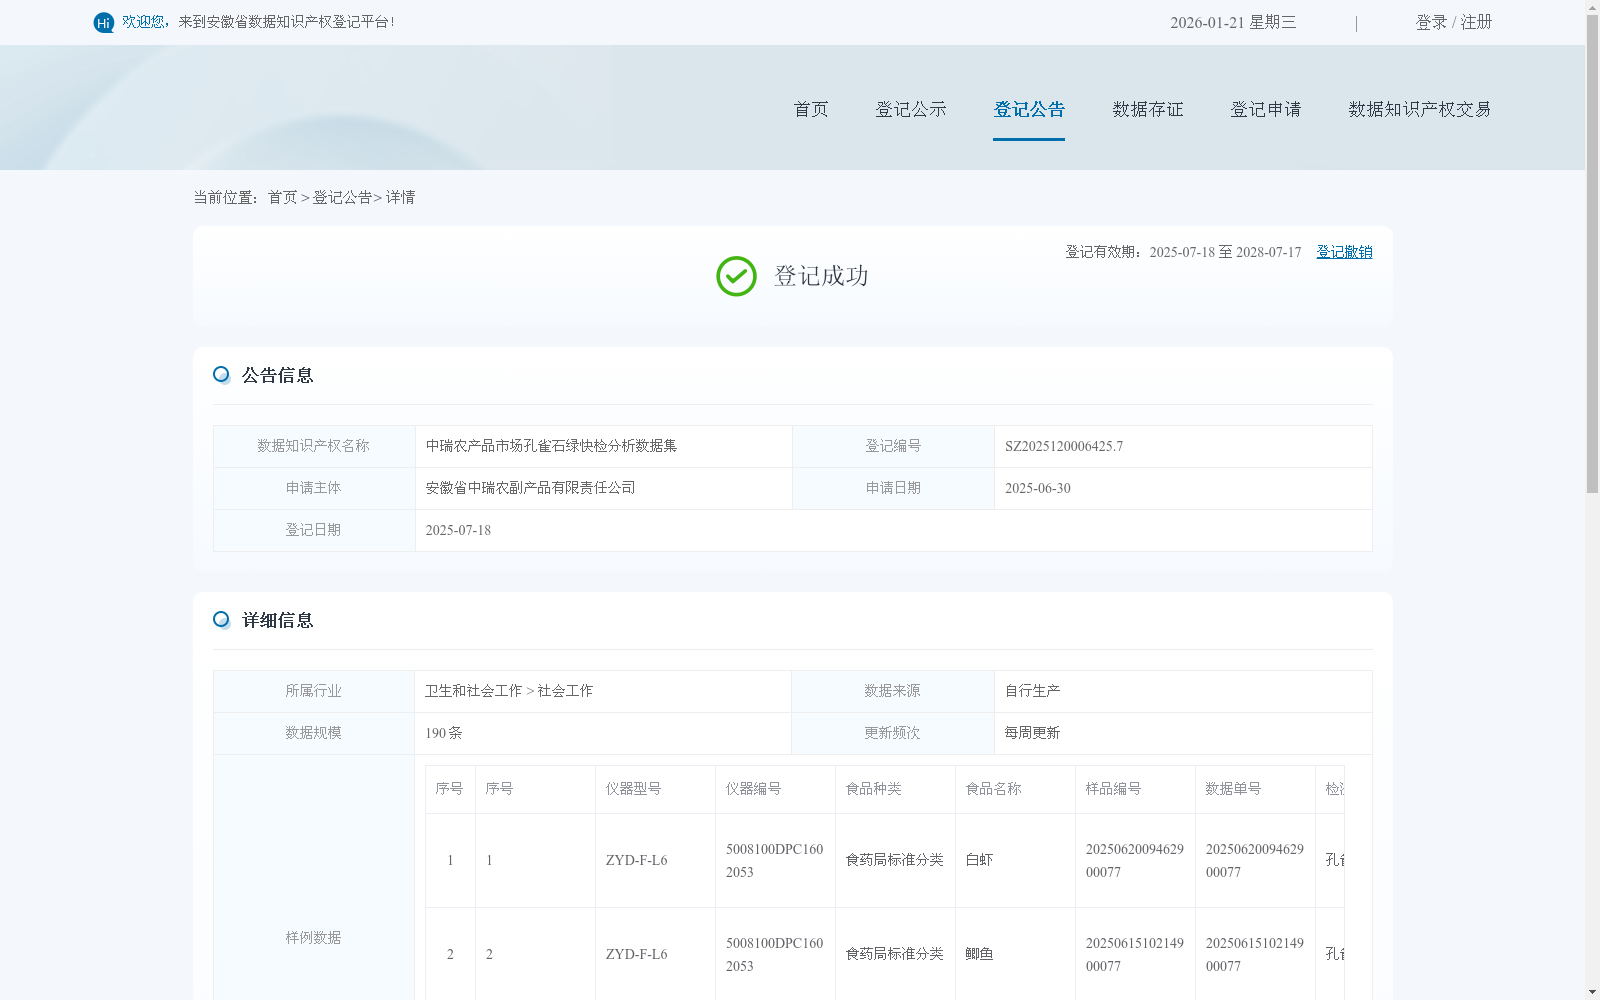Select applicant 安徽省中瑞农副产品有限责任公司

coord(530,488)
